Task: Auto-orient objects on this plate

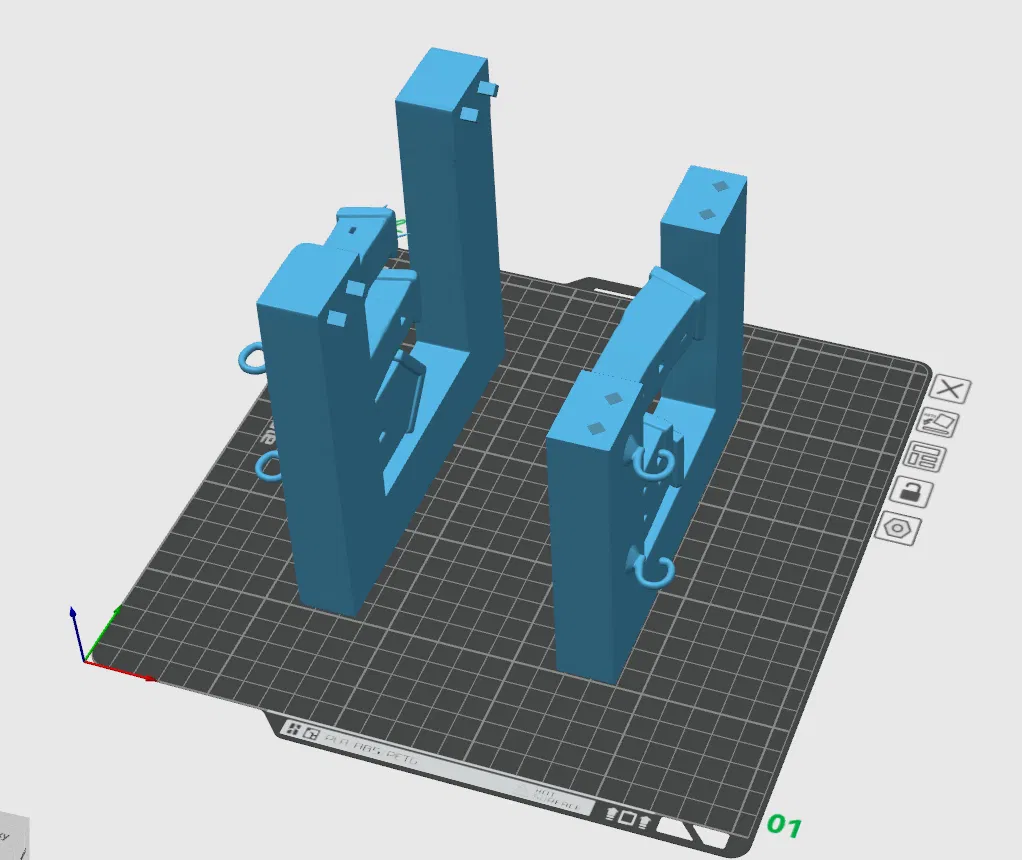Action: 940,423
